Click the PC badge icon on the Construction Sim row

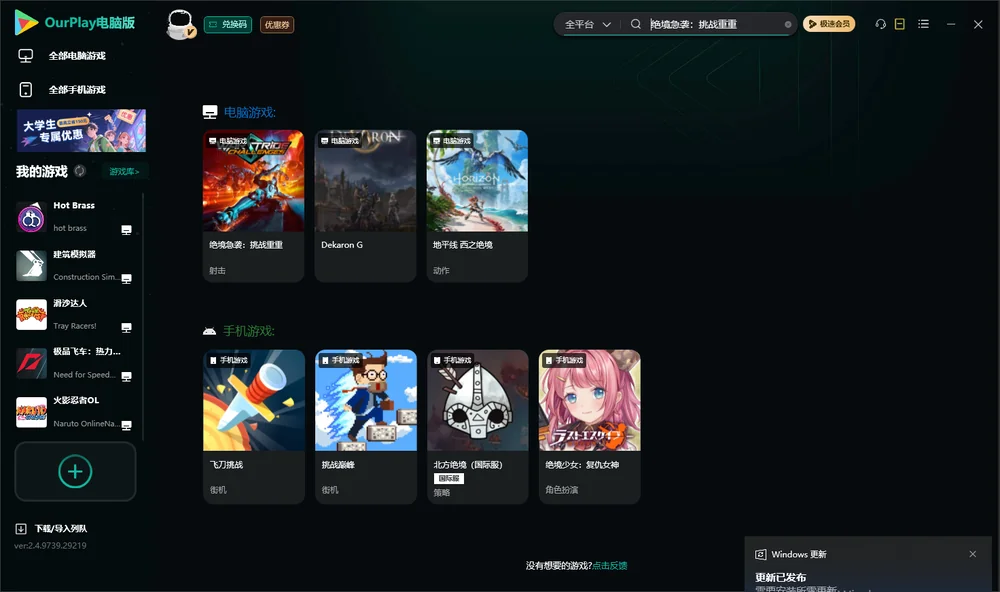[126, 279]
